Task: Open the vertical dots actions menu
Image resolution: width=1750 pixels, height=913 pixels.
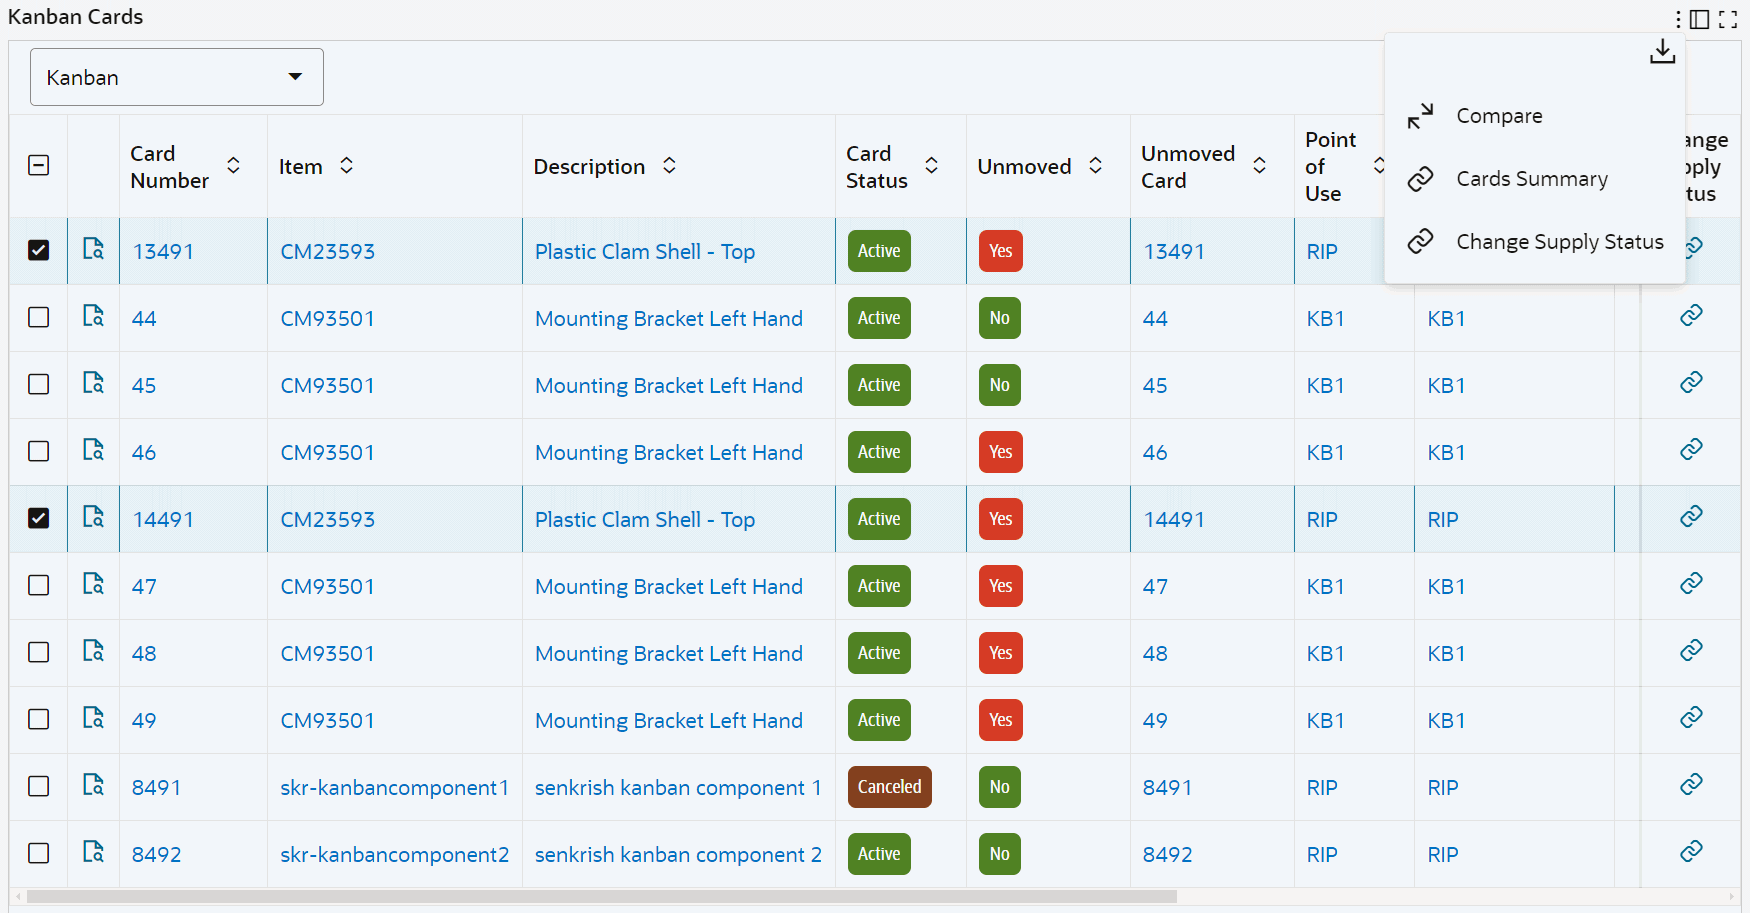Action: pos(1678,19)
